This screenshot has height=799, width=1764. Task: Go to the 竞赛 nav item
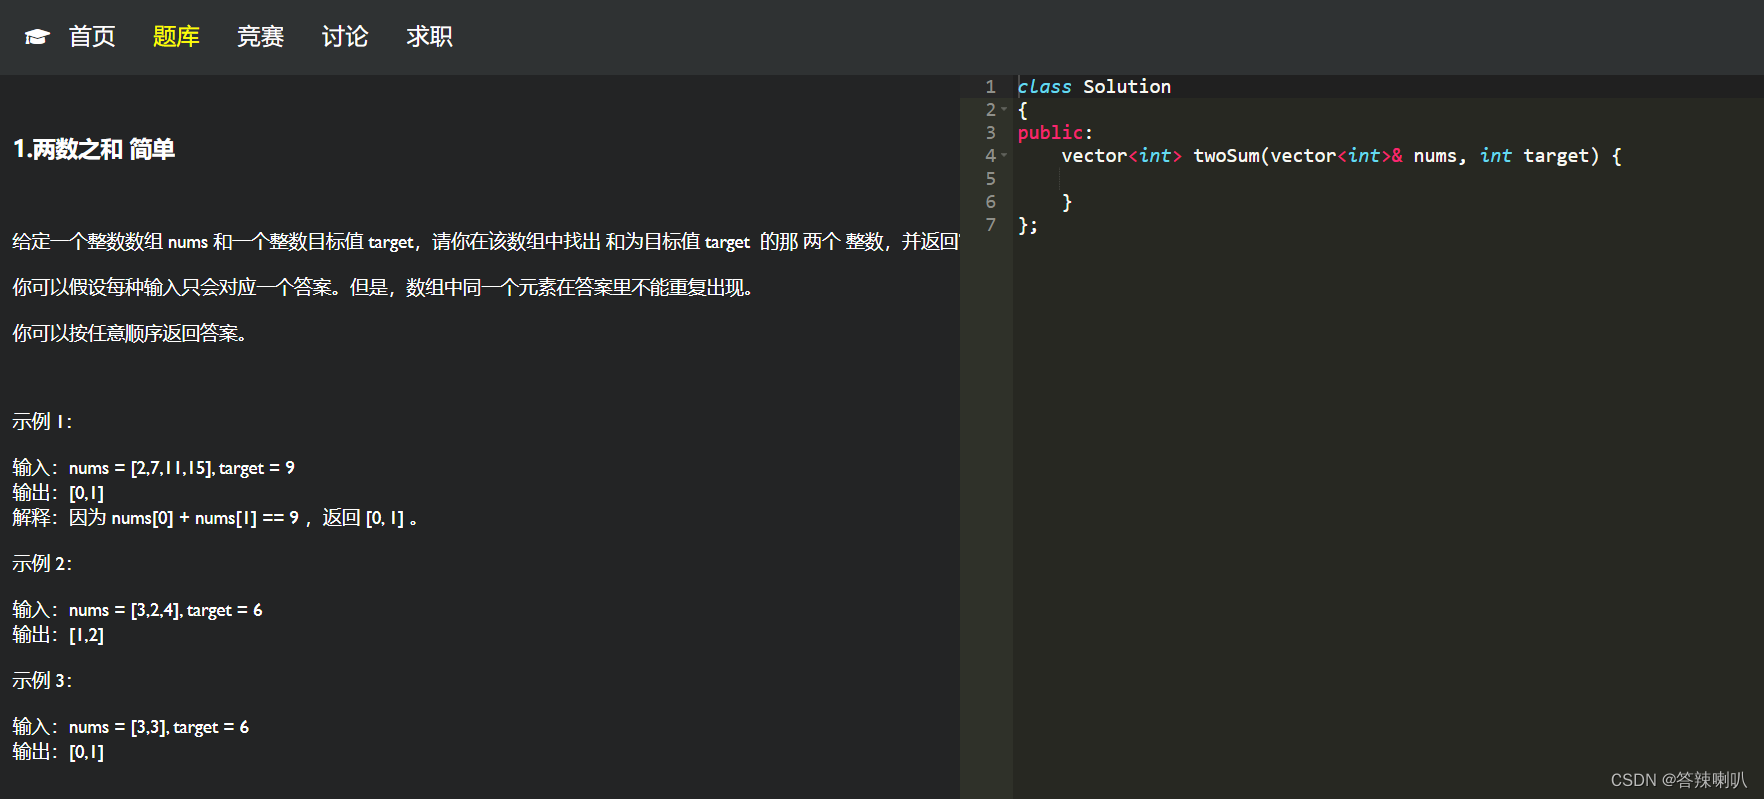click(x=261, y=37)
